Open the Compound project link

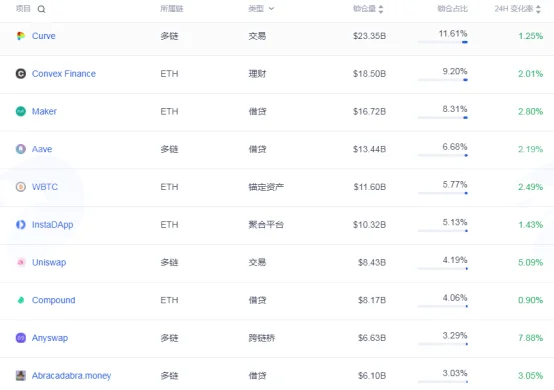pyautogui.click(x=53, y=300)
